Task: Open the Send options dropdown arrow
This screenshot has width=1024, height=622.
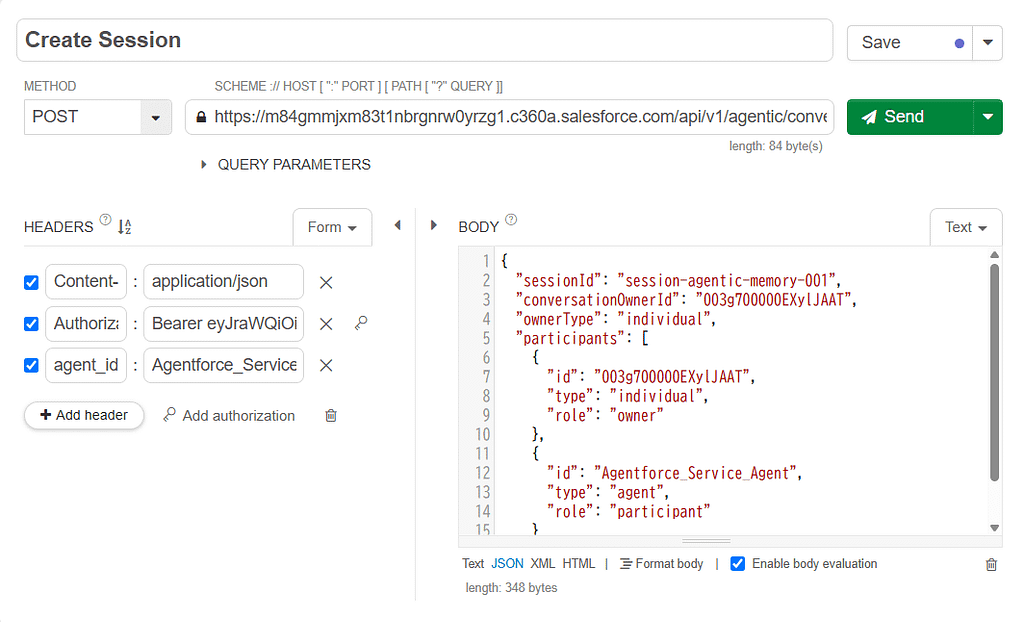Action: coord(988,117)
